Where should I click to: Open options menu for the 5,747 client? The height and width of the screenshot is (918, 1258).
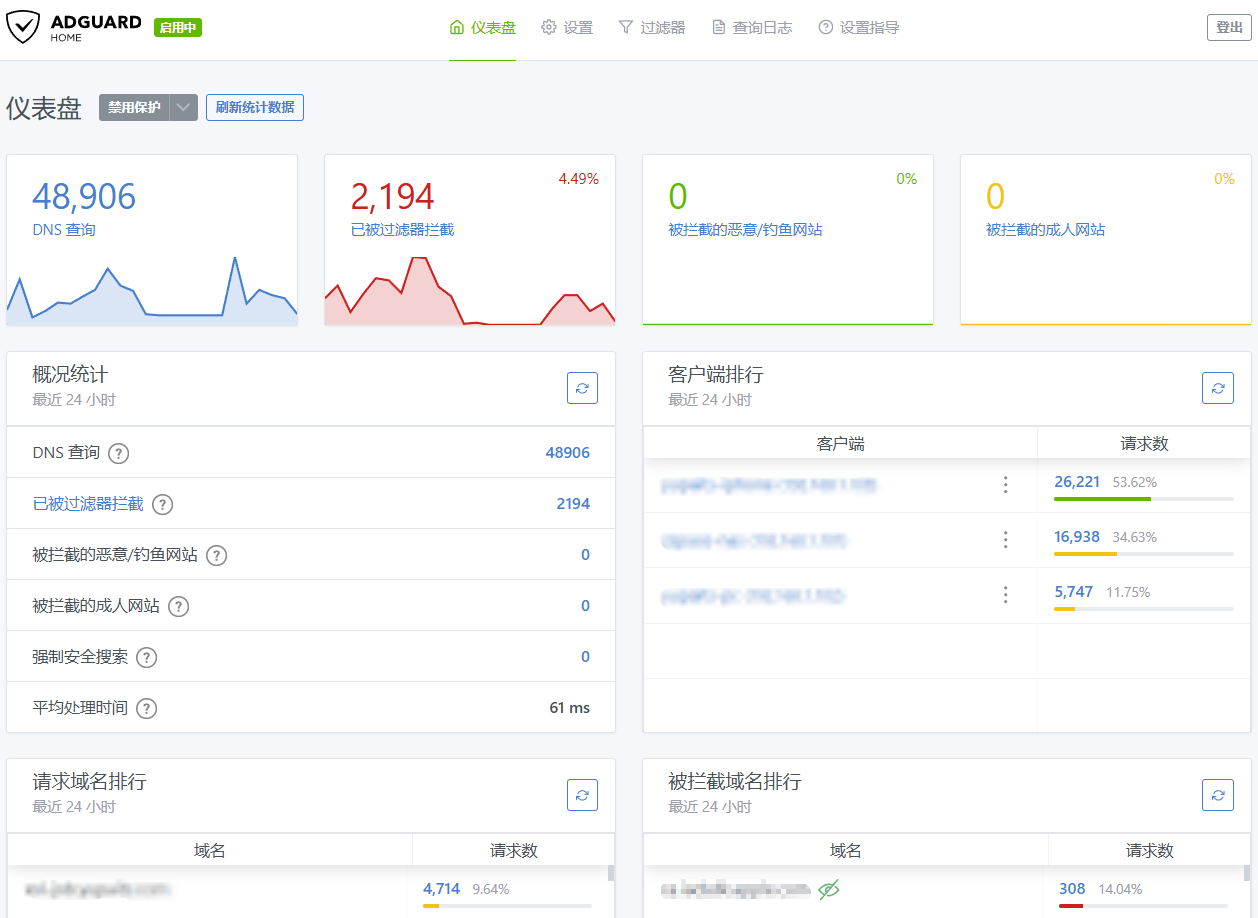(x=1005, y=595)
